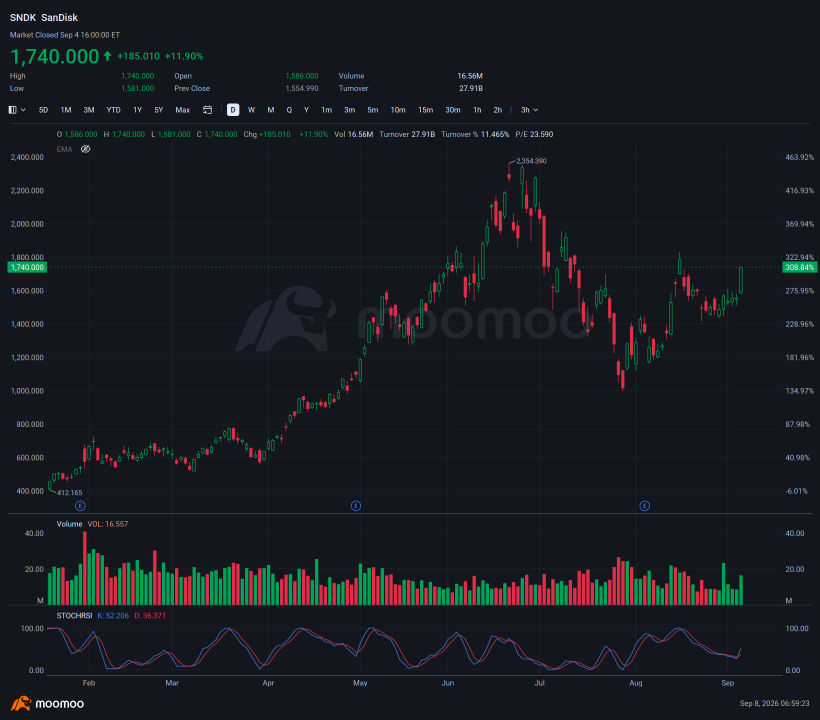The height and width of the screenshot is (720, 820).
Task: Switch to quarterly Q interval
Action: click(x=289, y=110)
